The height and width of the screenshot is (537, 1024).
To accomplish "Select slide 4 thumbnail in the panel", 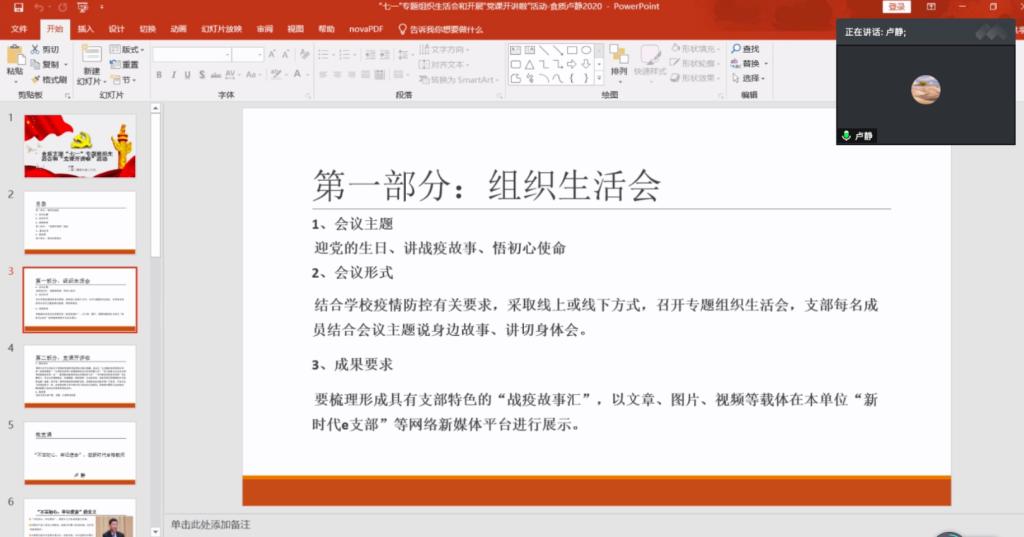I will tap(80, 376).
